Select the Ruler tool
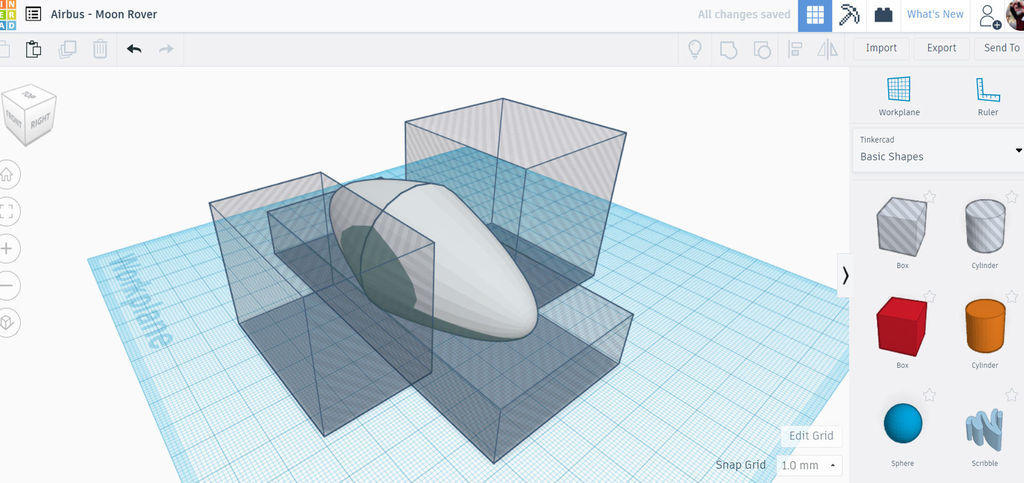The height and width of the screenshot is (483, 1024). point(987,96)
